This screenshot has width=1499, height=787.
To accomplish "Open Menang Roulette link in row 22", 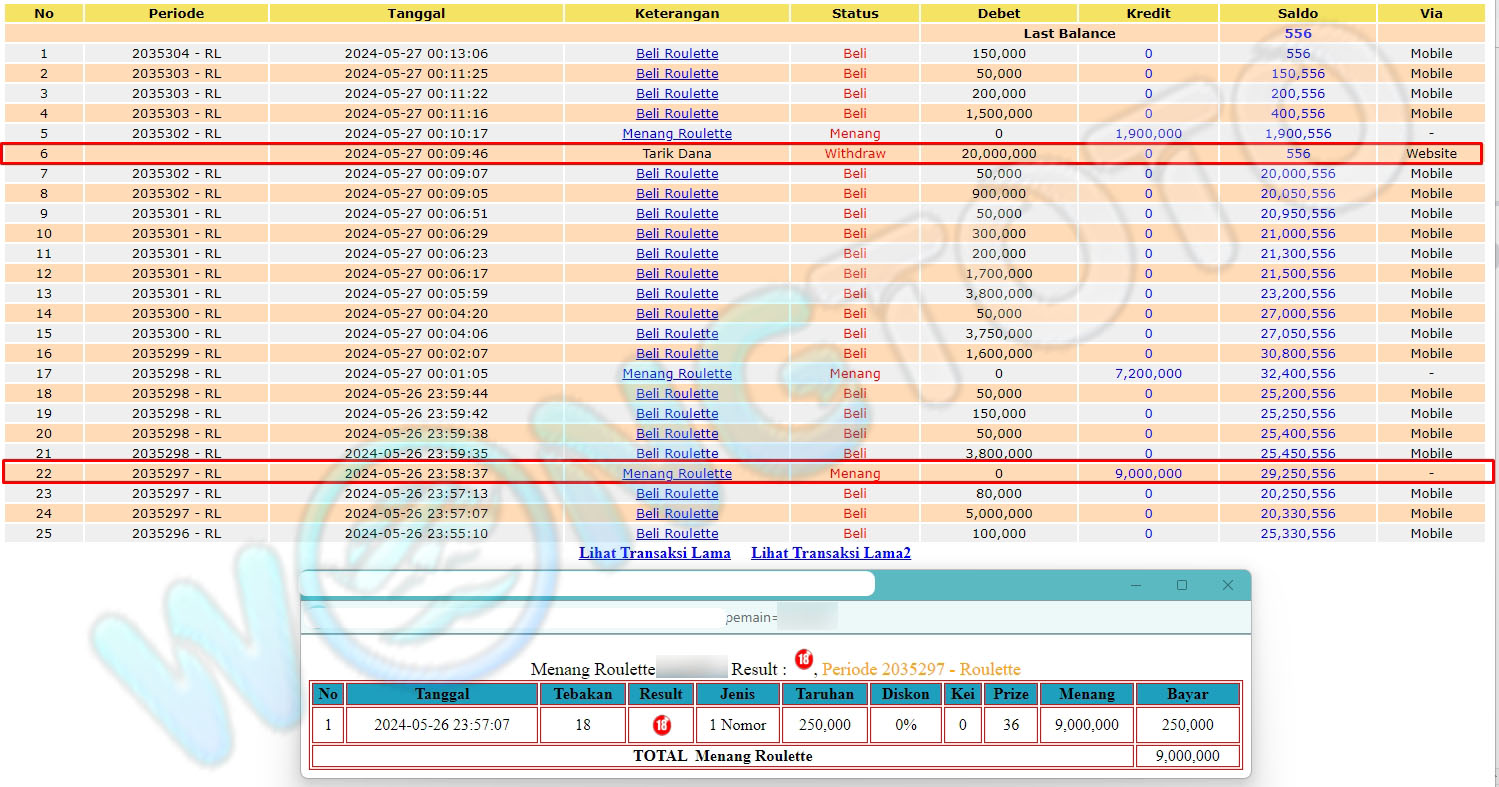I will (x=677, y=474).
